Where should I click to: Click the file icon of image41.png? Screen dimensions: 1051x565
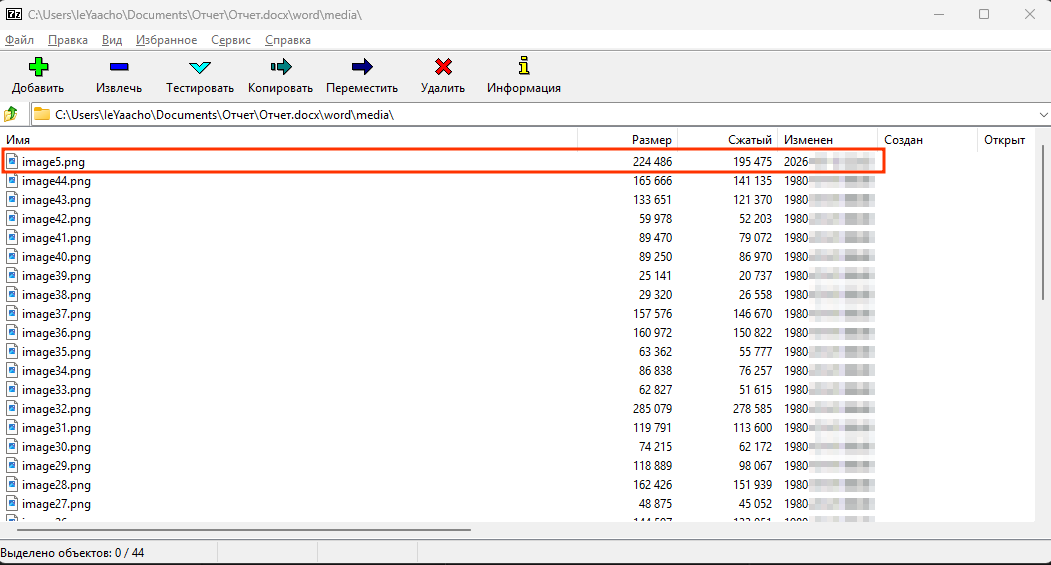point(12,237)
